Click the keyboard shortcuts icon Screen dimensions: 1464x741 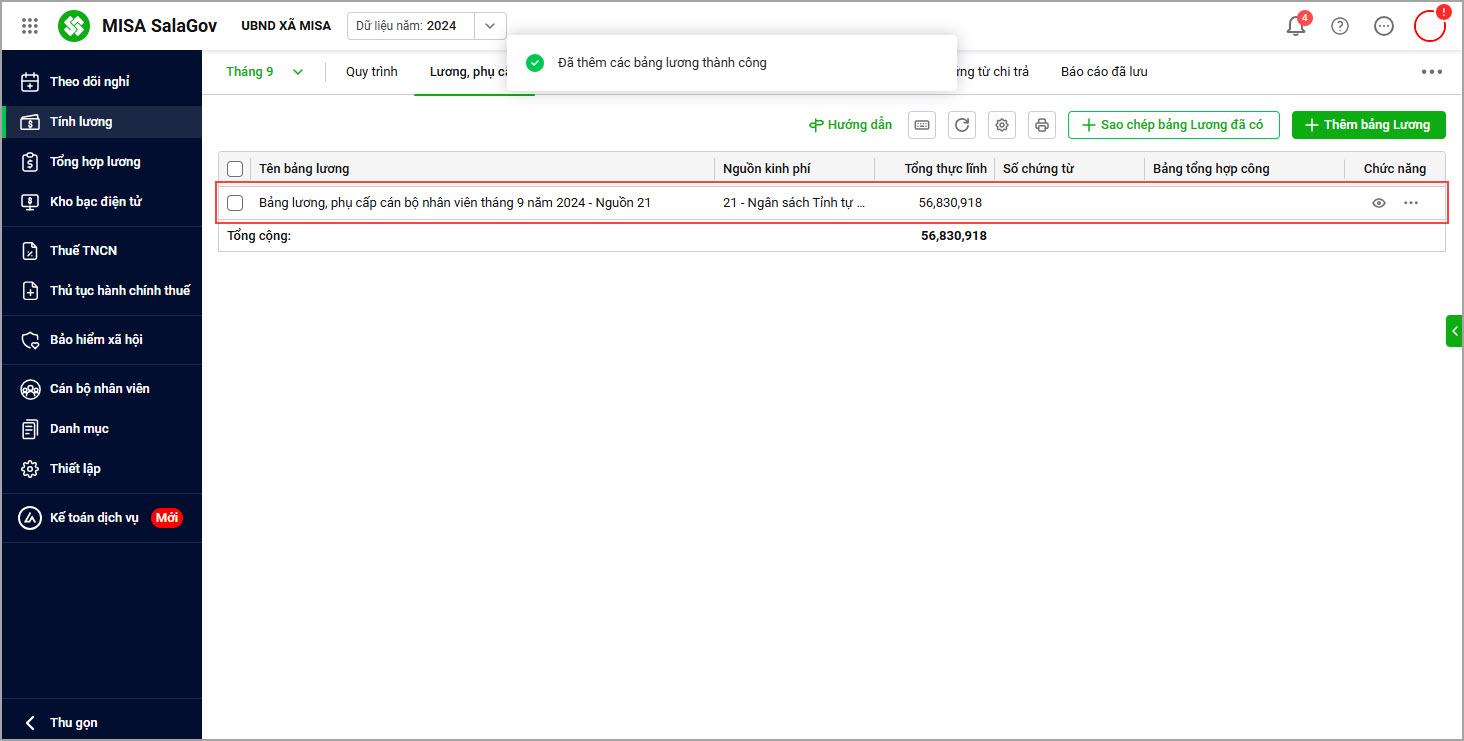(x=922, y=125)
